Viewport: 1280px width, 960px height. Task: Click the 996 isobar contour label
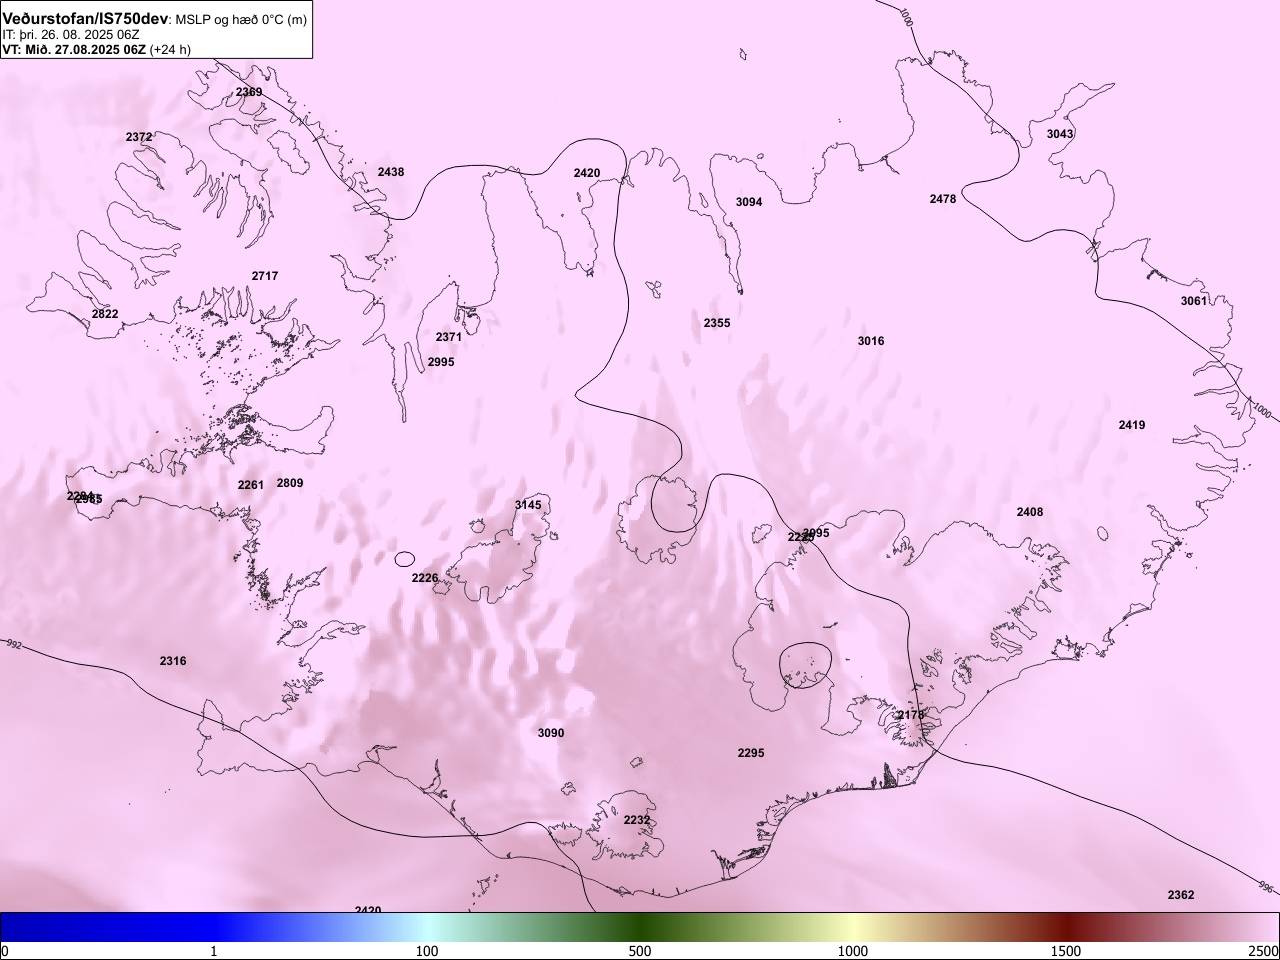[x=1266, y=887]
